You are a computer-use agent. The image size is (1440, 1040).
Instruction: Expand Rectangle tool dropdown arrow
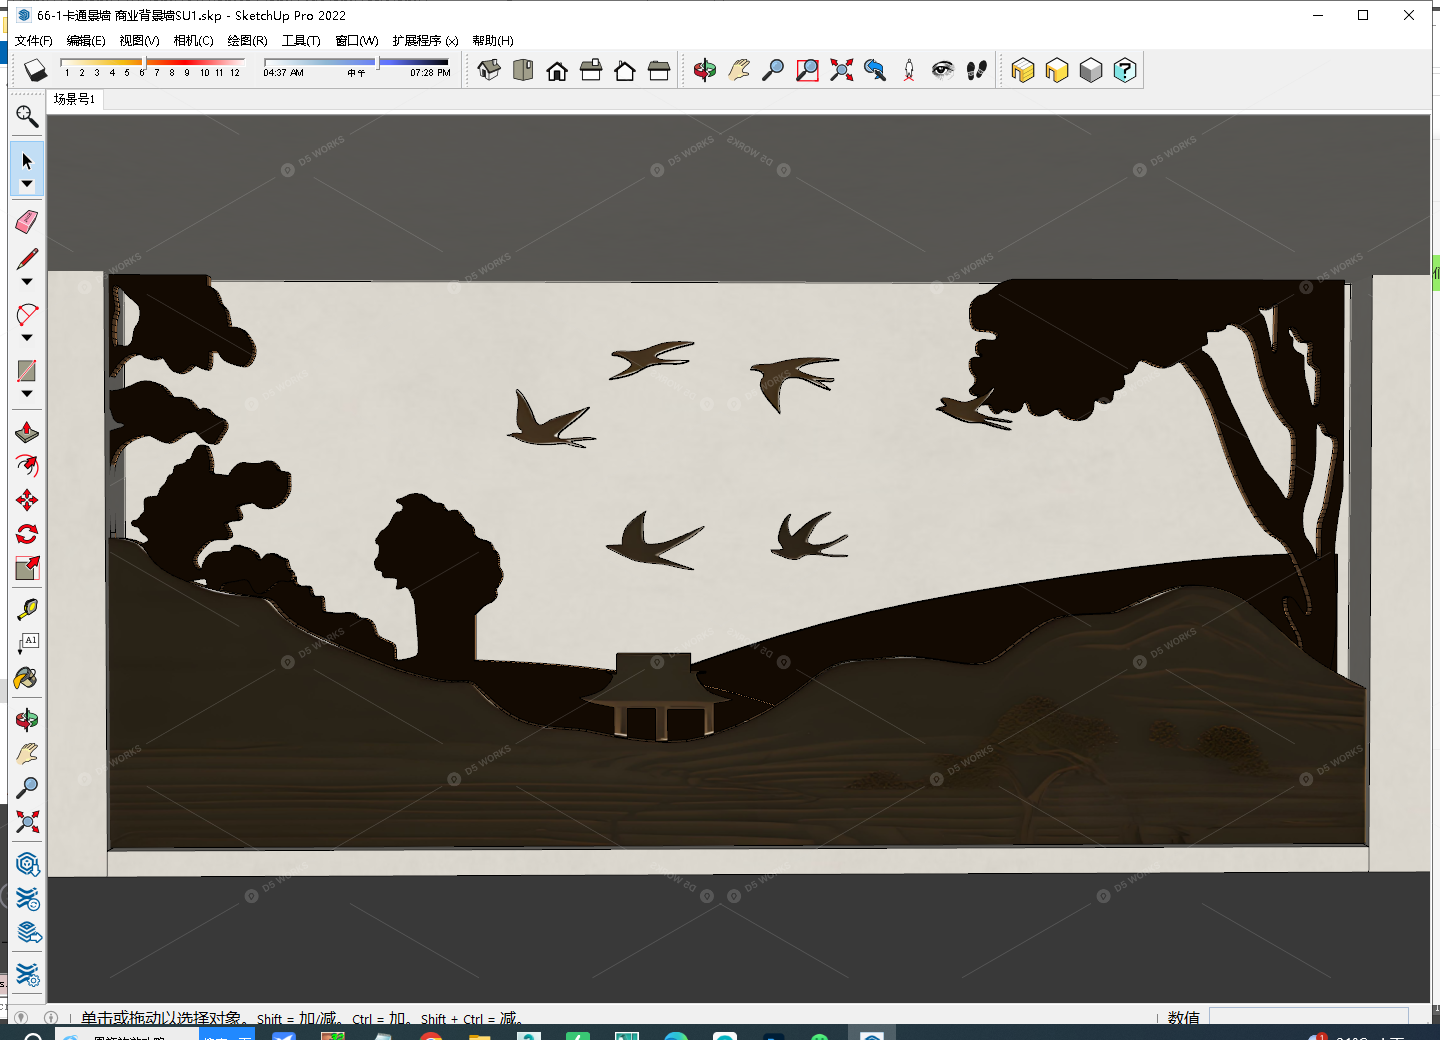click(27, 394)
